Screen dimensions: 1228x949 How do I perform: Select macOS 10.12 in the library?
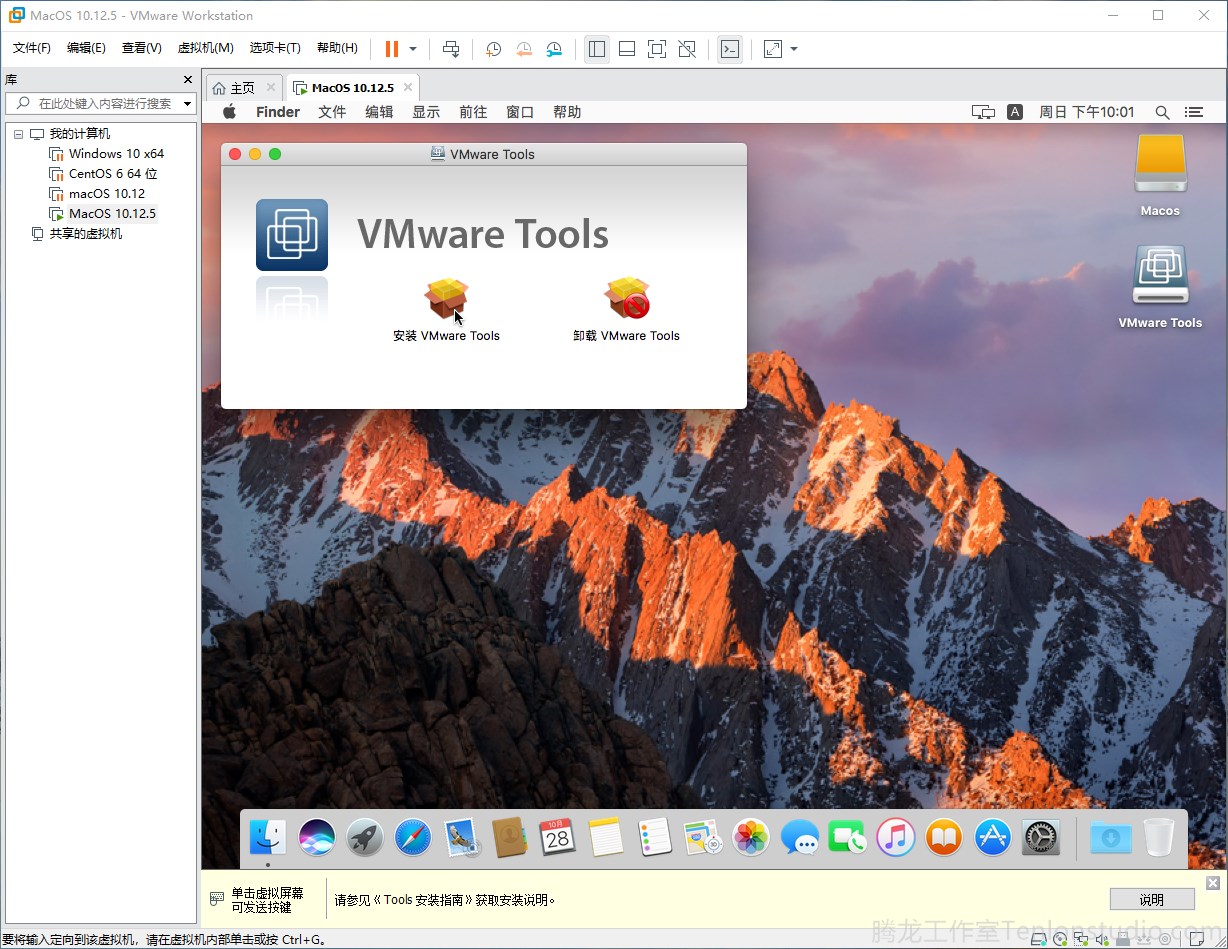point(107,194)
